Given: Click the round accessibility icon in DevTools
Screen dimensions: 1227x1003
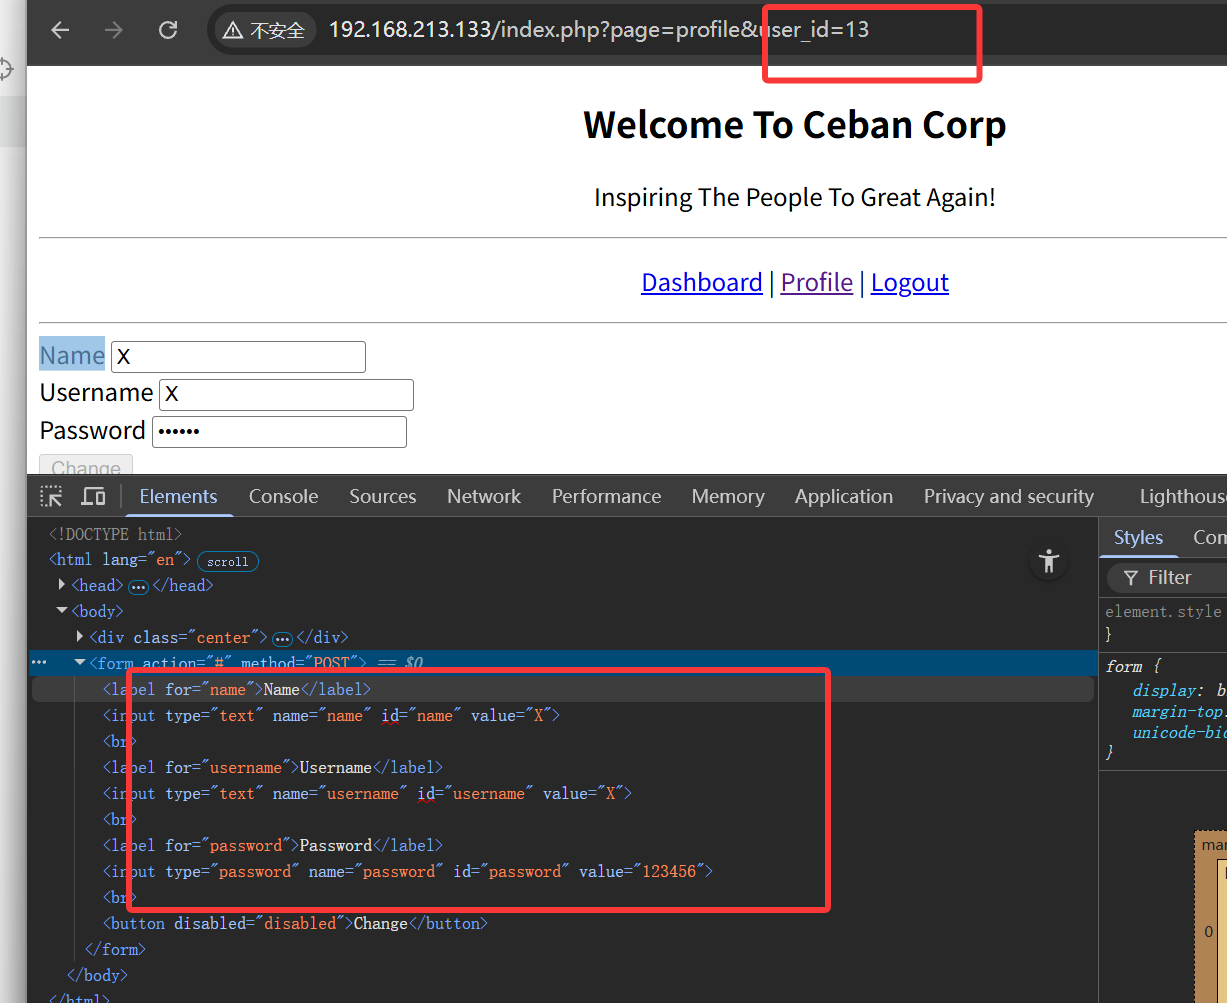Looking at the screenshot, I should click(x=1048, y=561).
